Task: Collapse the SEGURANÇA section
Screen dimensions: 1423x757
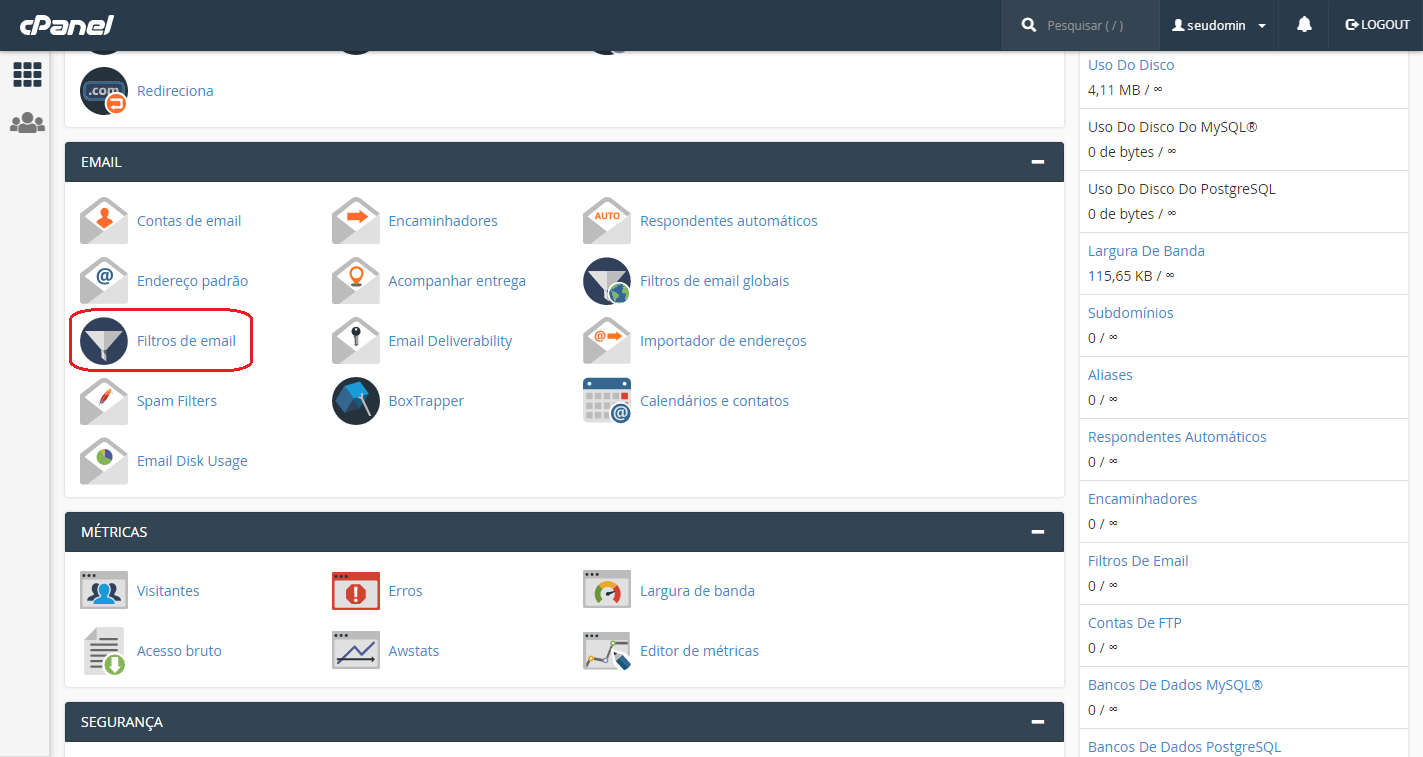Action: (x=1038, y=722)
